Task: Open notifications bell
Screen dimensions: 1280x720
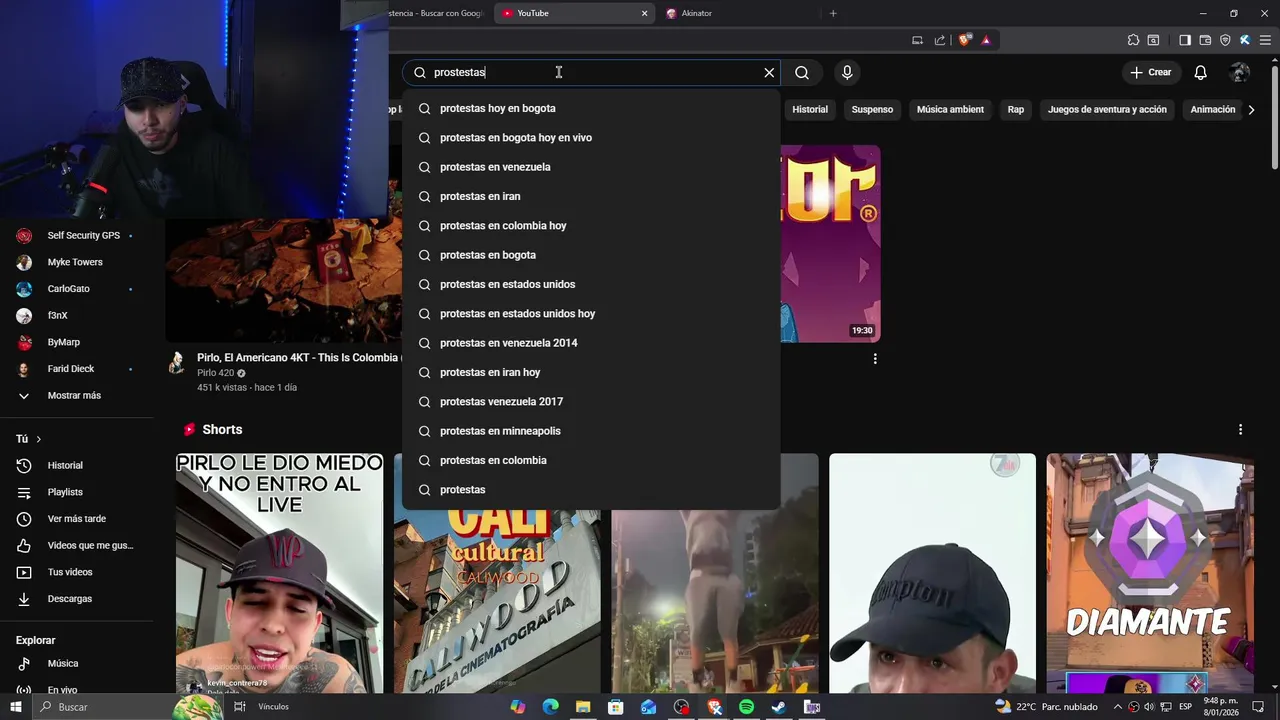Action: click(x=1200, y=72)
